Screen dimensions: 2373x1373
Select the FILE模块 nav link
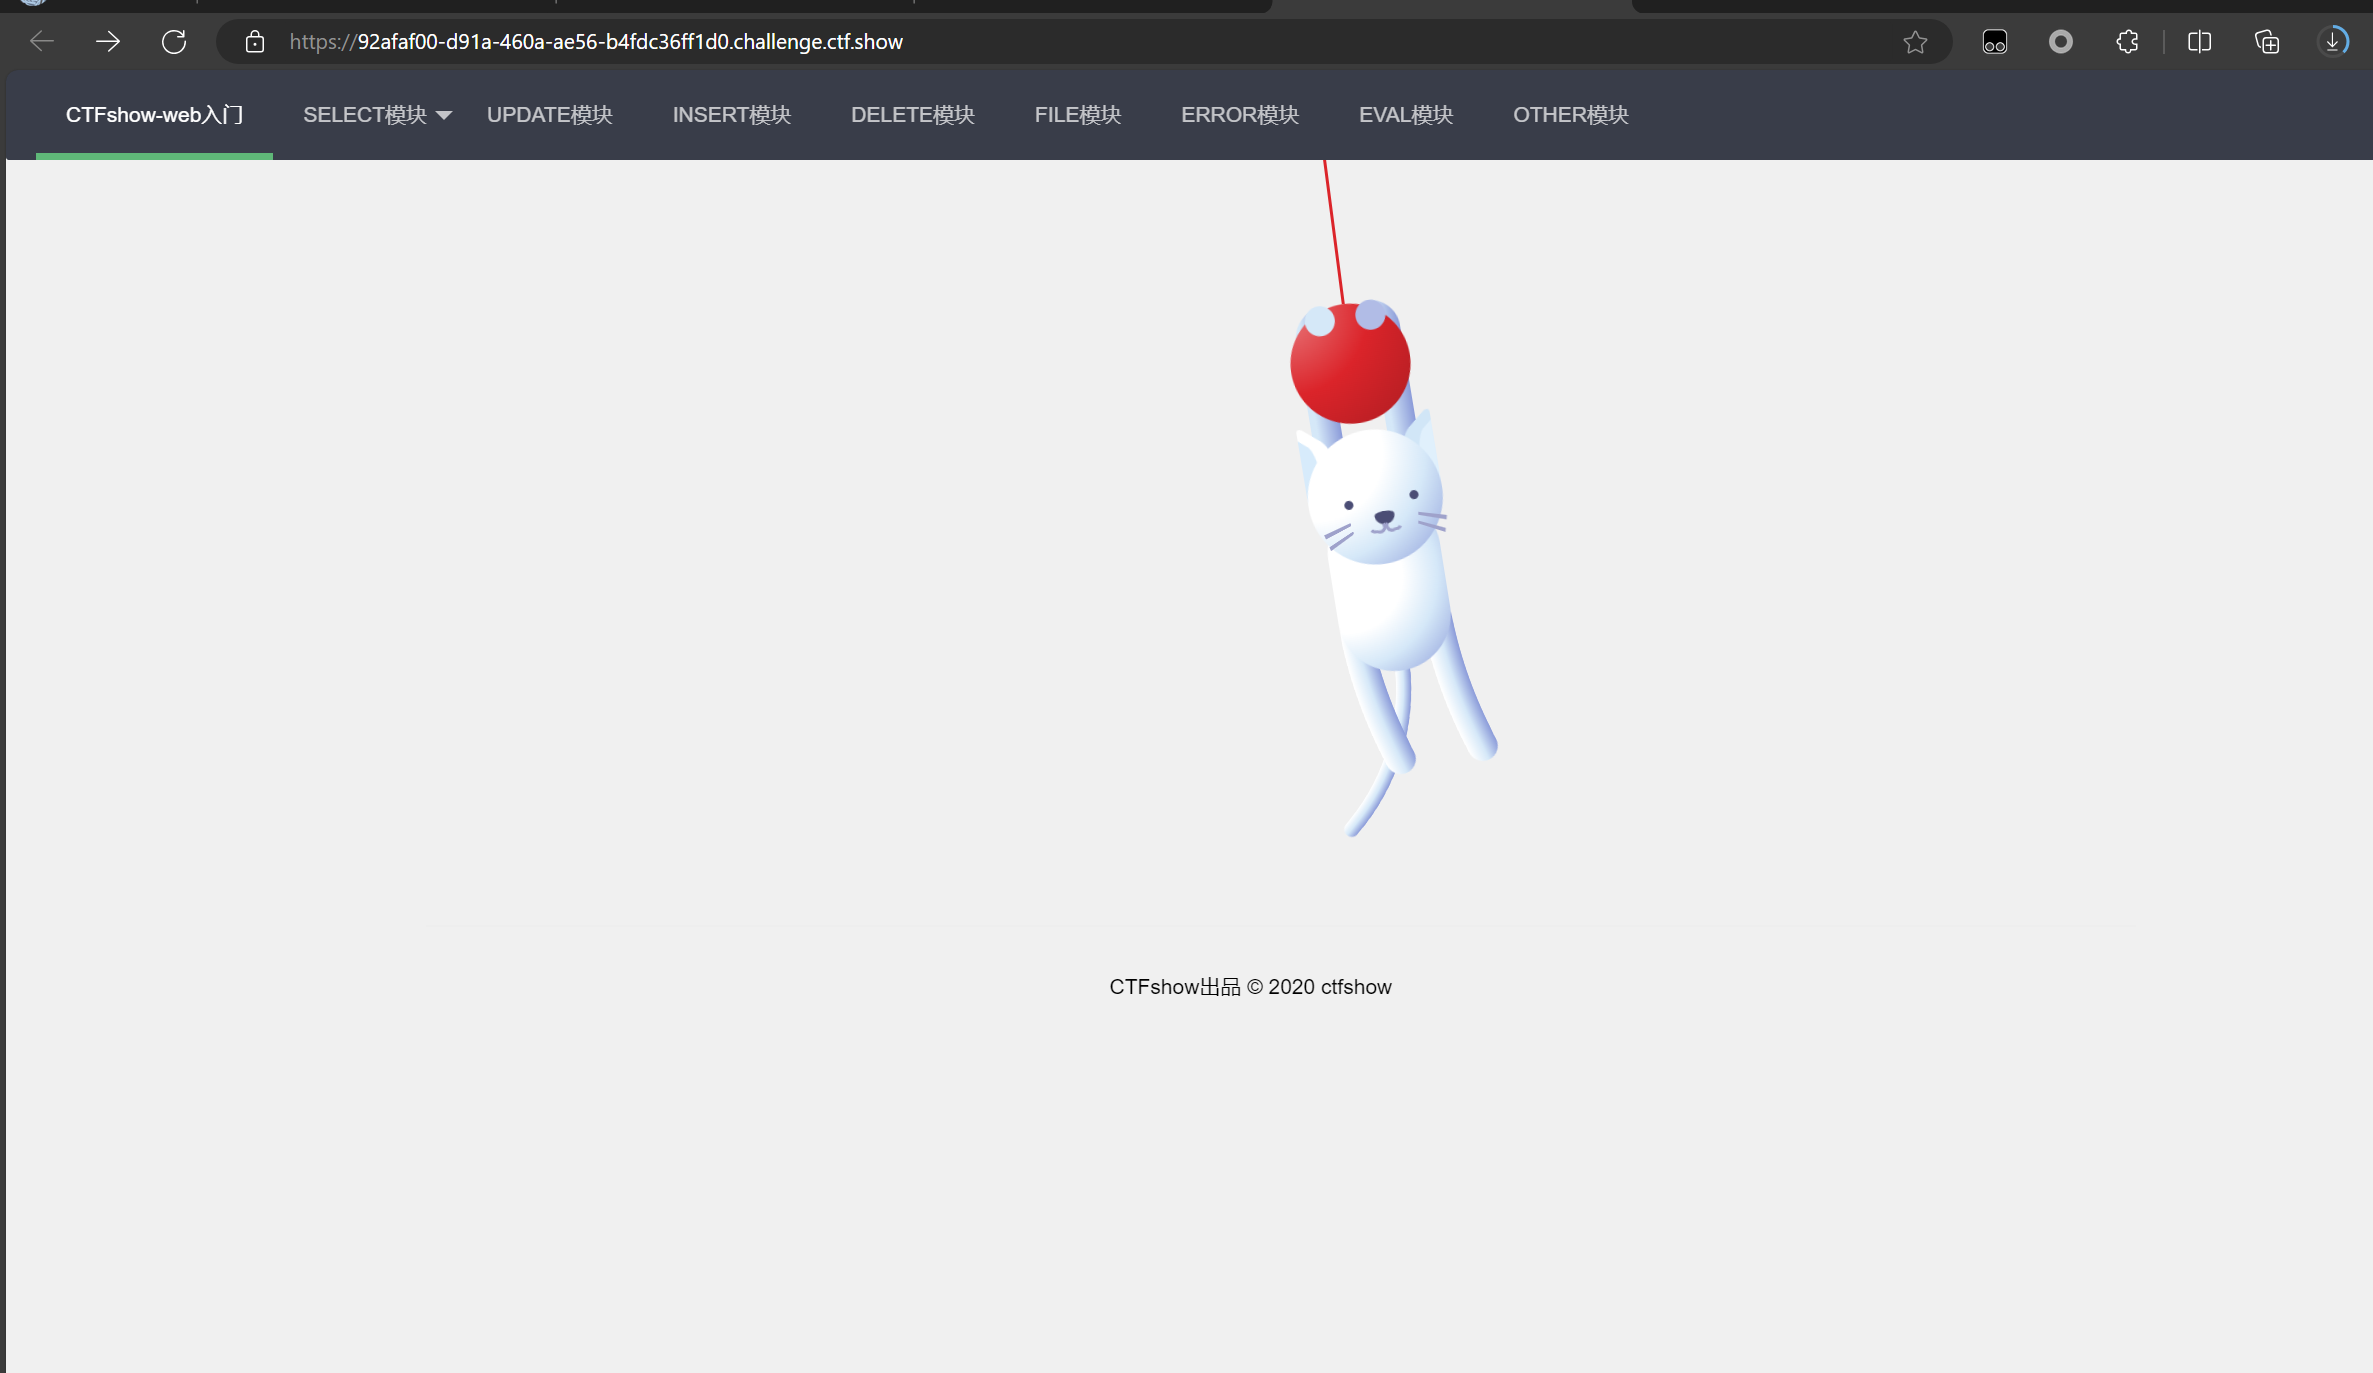point(1077,115)
